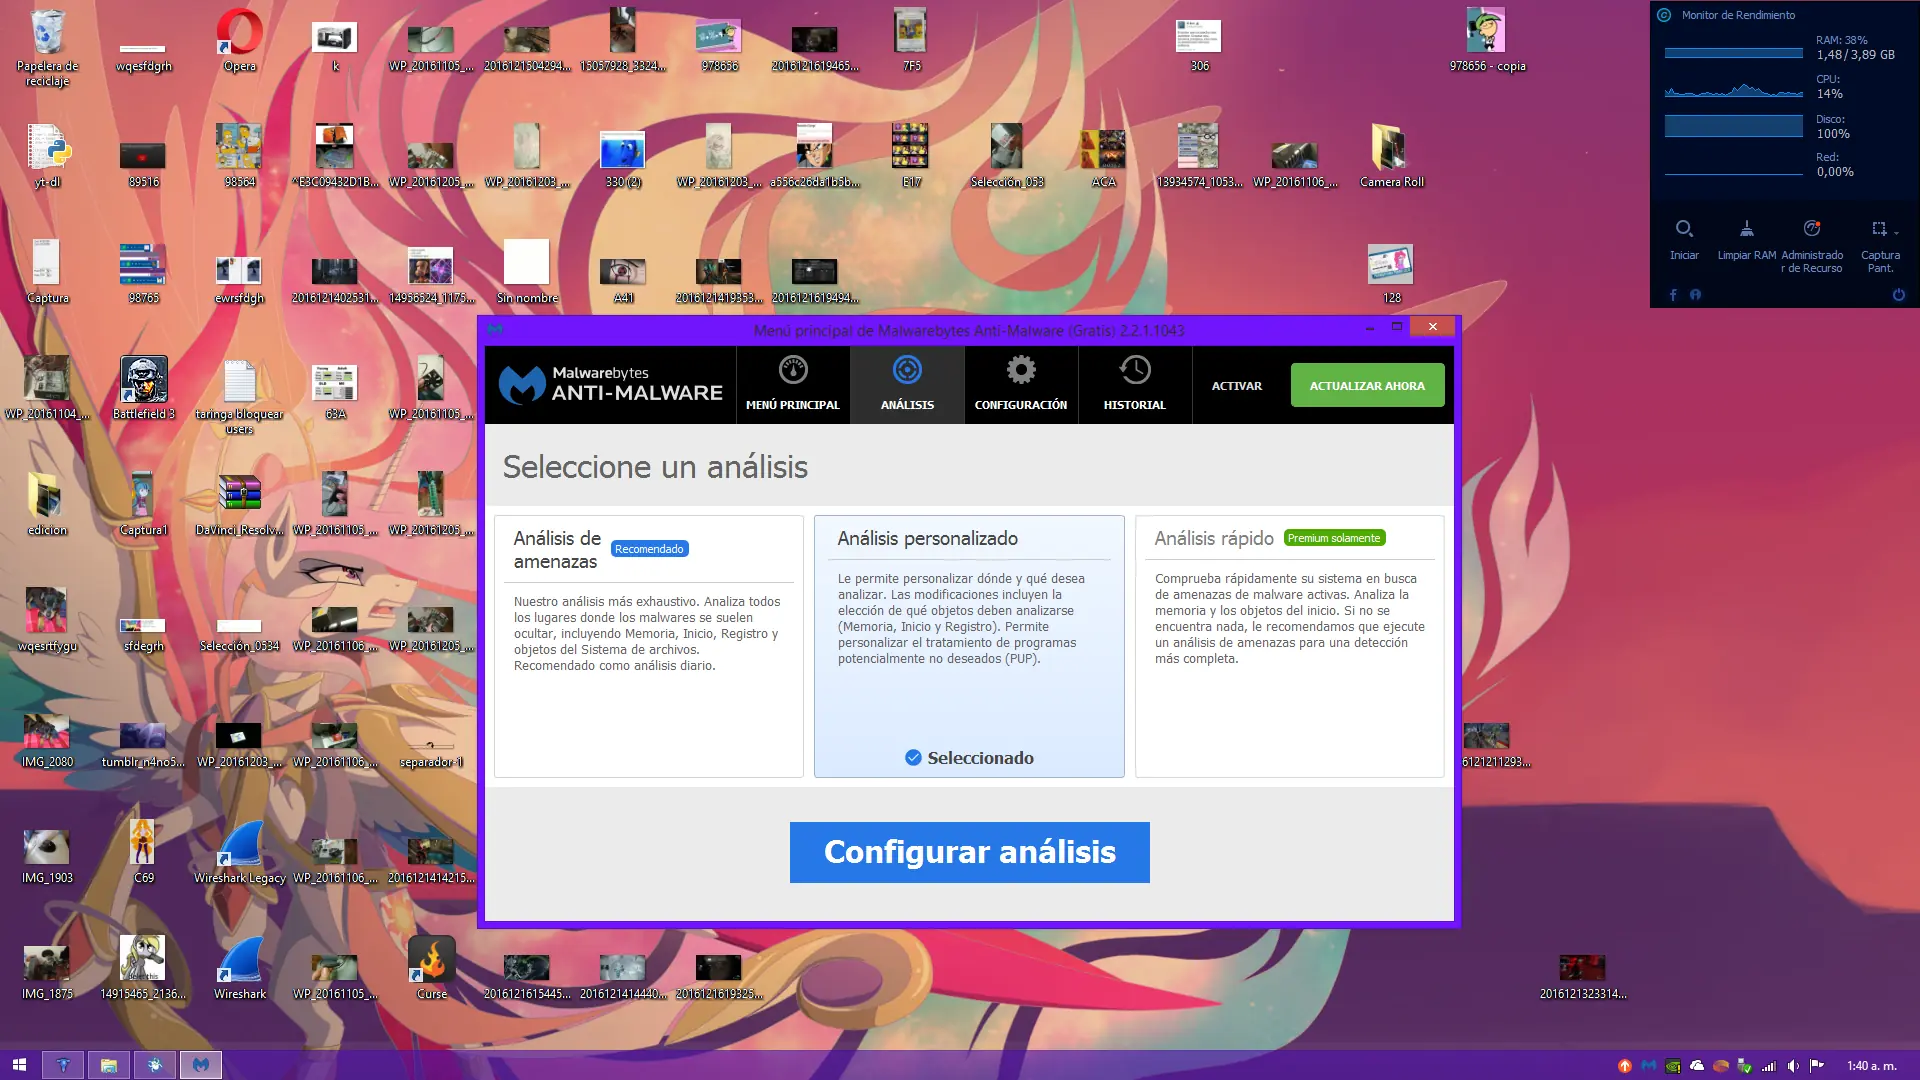
Task: Click the Facebook icon in Monitor widget
Action: pos(1673,295)
